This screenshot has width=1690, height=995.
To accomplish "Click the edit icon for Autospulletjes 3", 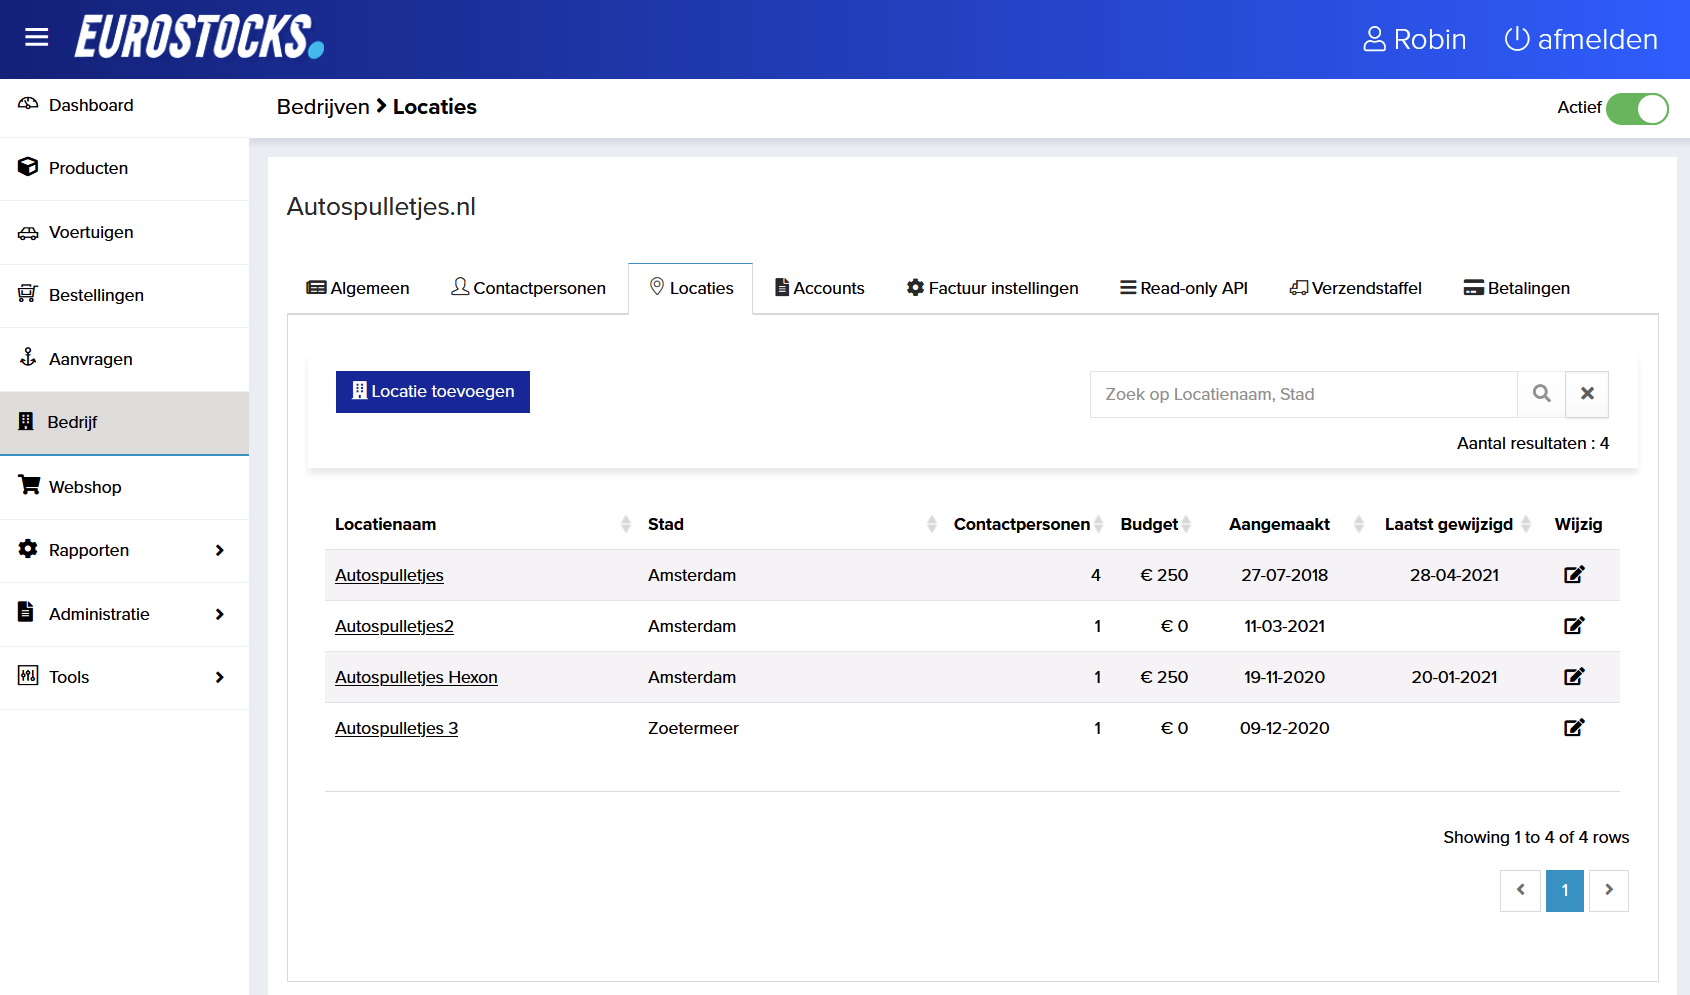I will pyautogui.click(x=1574, y=728).
